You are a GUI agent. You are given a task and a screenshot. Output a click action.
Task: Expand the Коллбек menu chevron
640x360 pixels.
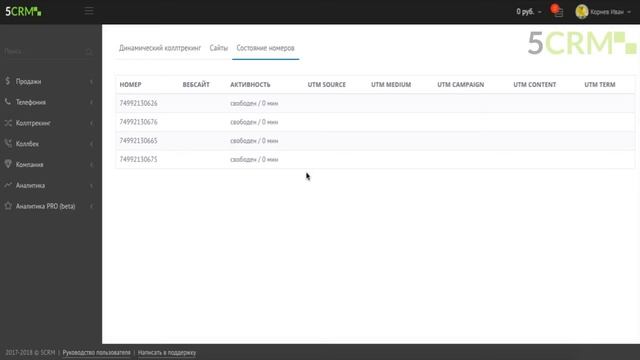pyautogui.click(x=91, y=144)
